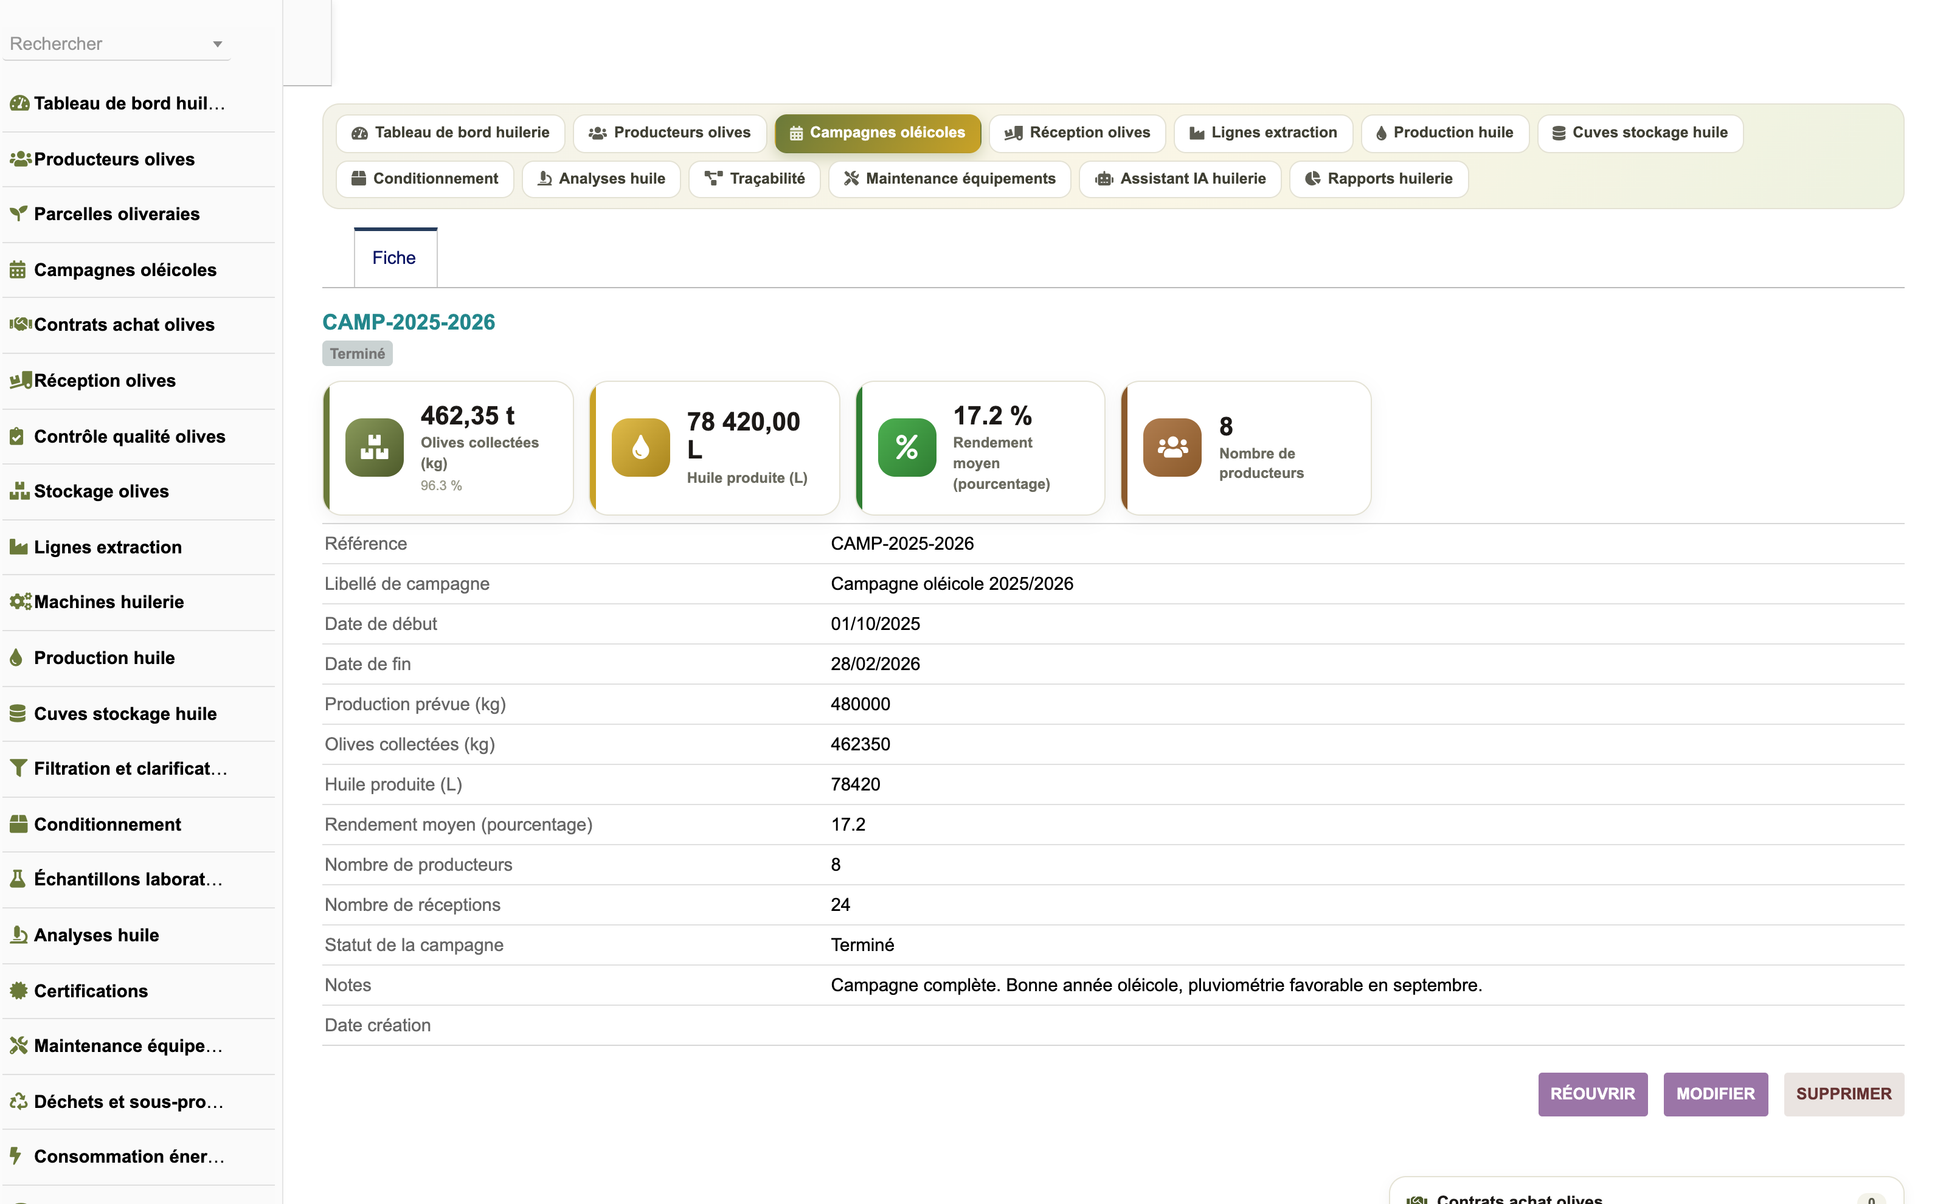Click the Producteurs olives people icon in sidebar
The height and width of the screenshot is (1204, 1946).
point(20,159)
